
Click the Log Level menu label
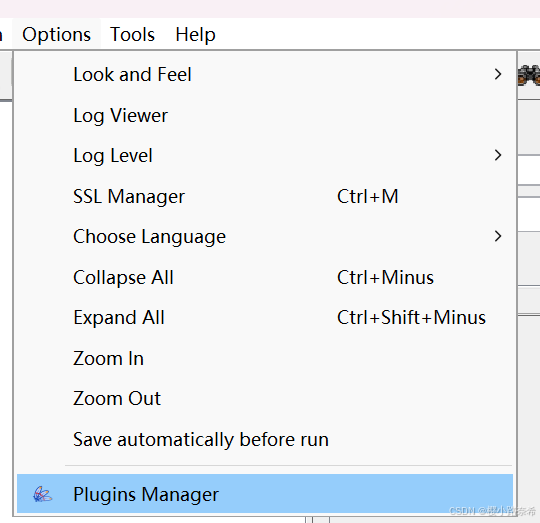(113, 156)
